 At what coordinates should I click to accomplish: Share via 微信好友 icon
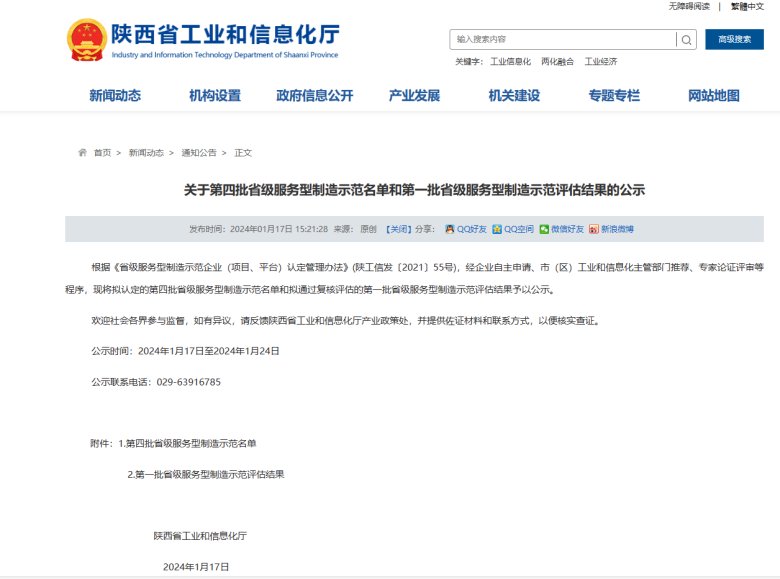[x=544, y=229]
